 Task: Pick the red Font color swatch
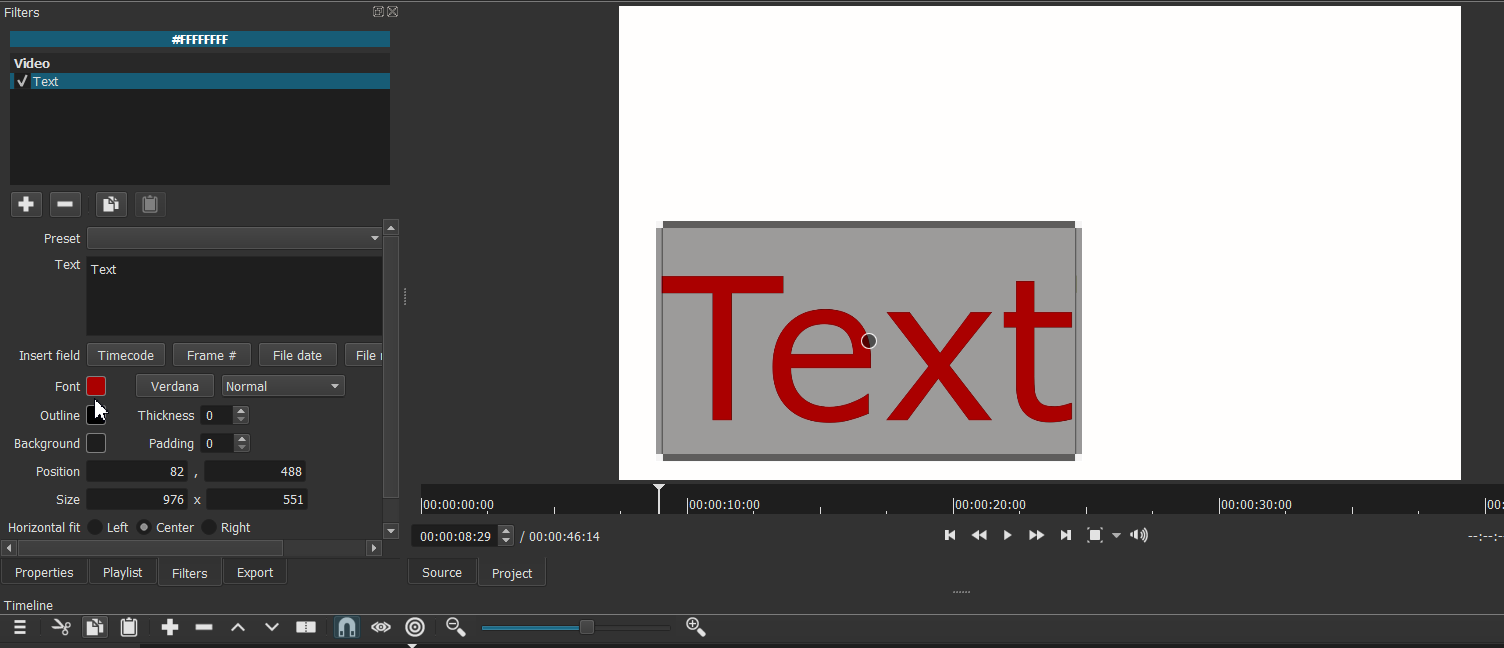[x=96, y=386]
